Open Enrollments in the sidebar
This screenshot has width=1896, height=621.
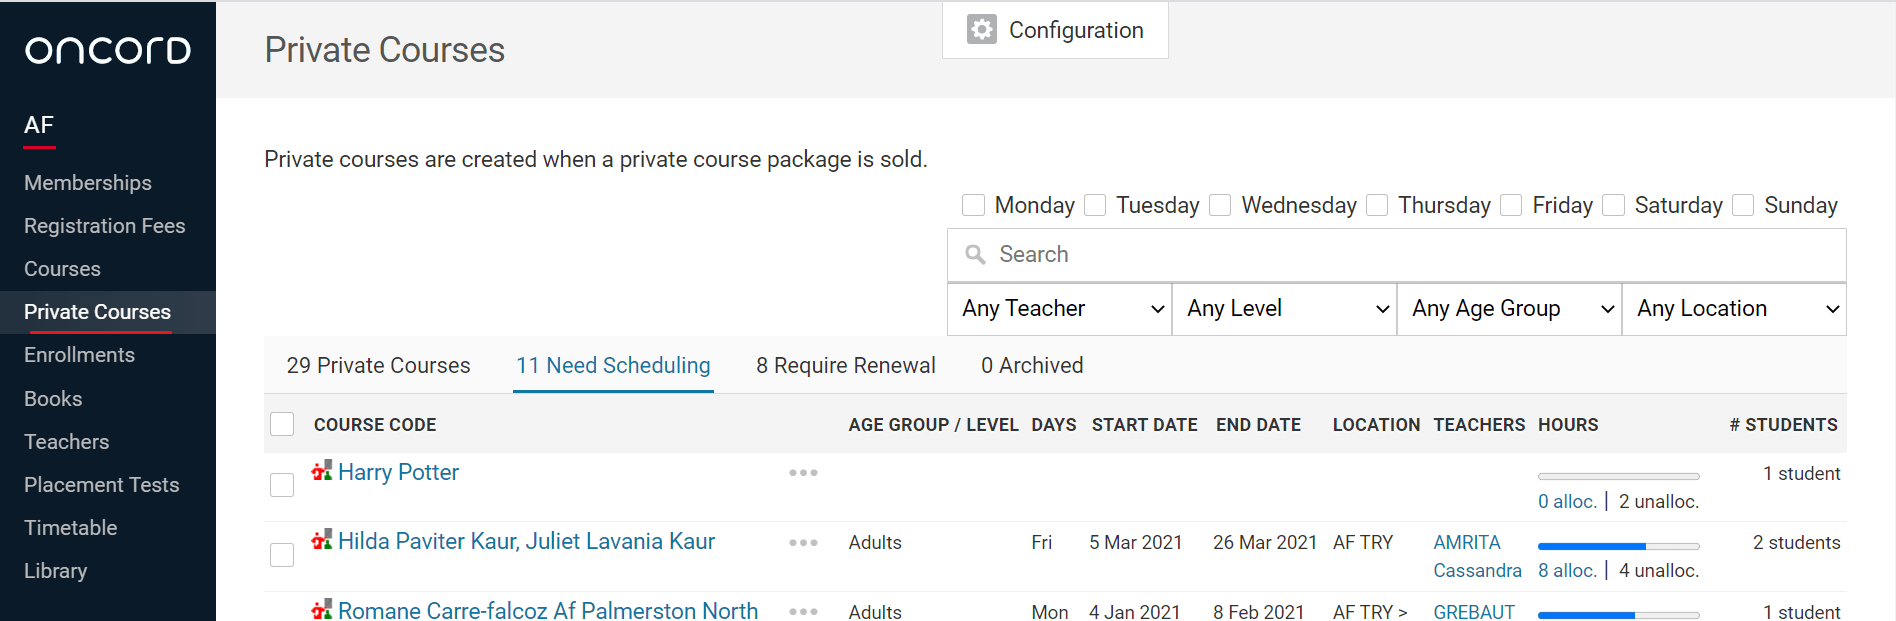pyautogui.click(x=79, y=355)
